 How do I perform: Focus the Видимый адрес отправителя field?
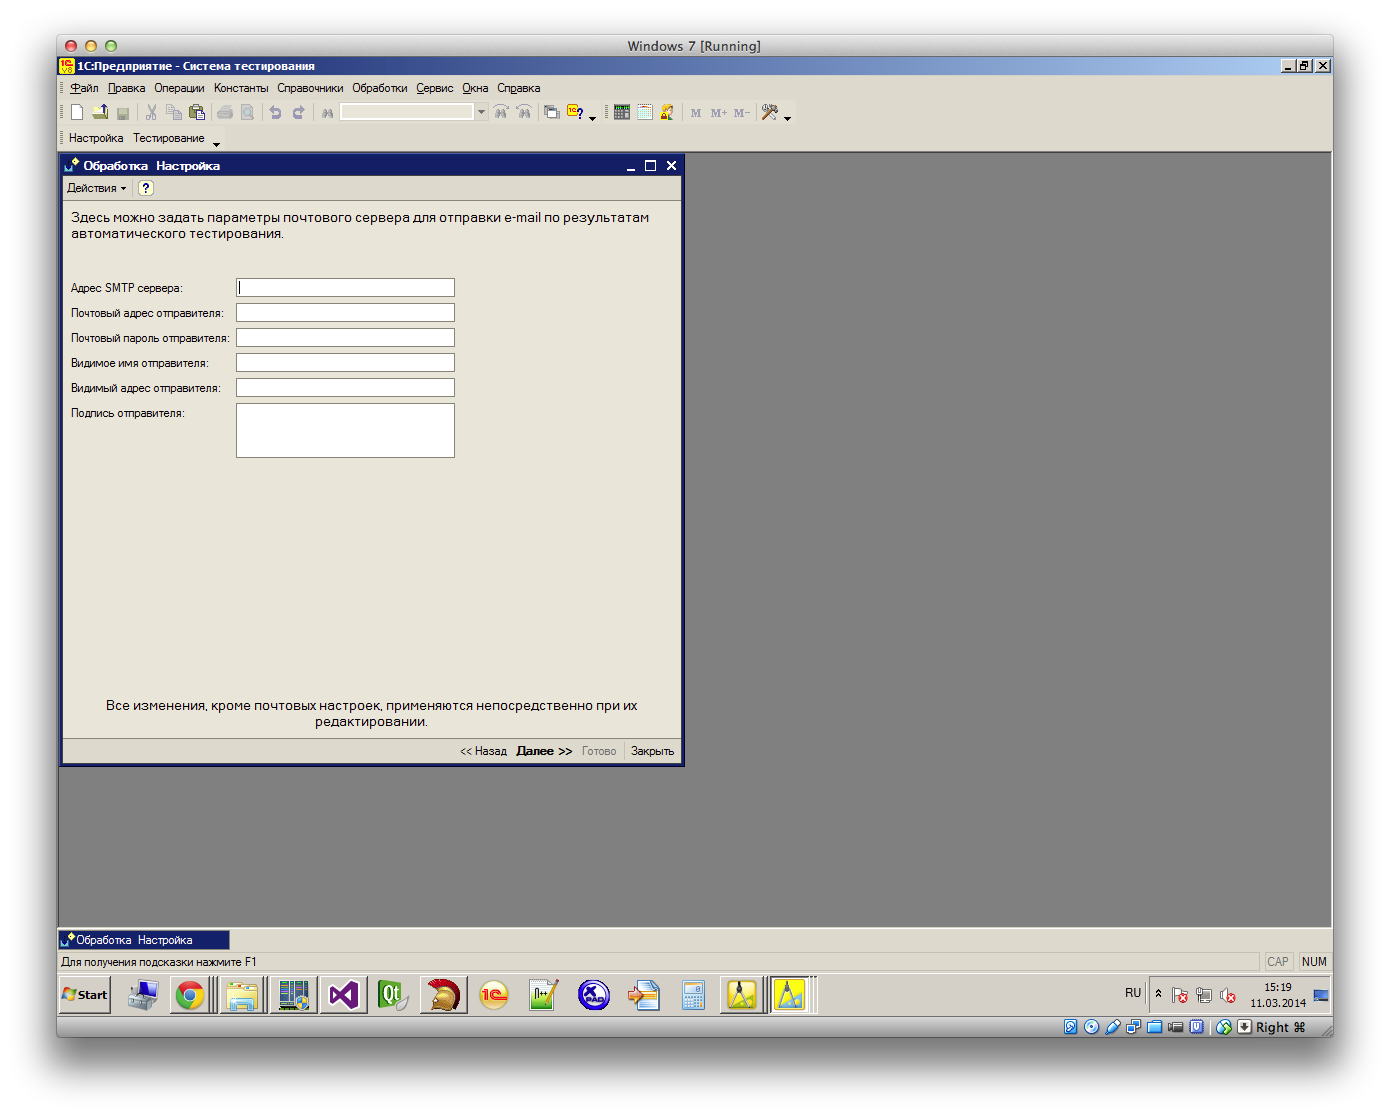coord(345,388)
